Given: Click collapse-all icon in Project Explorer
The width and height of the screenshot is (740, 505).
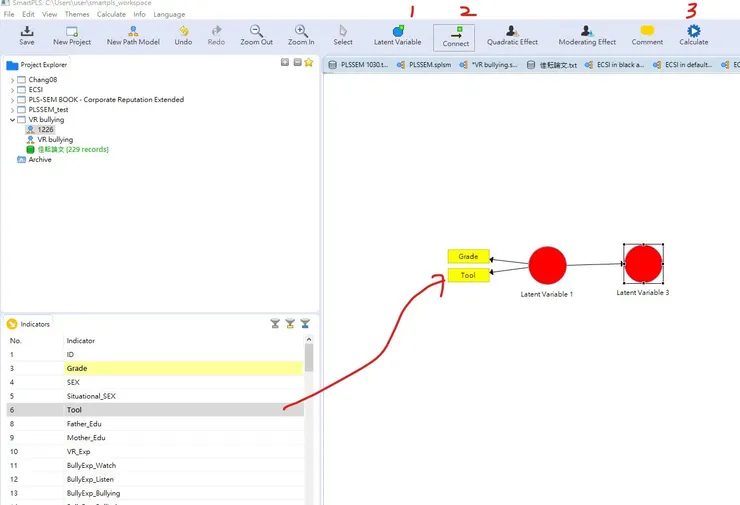Looking at the screenshot, I should click(x=297, y=62).
